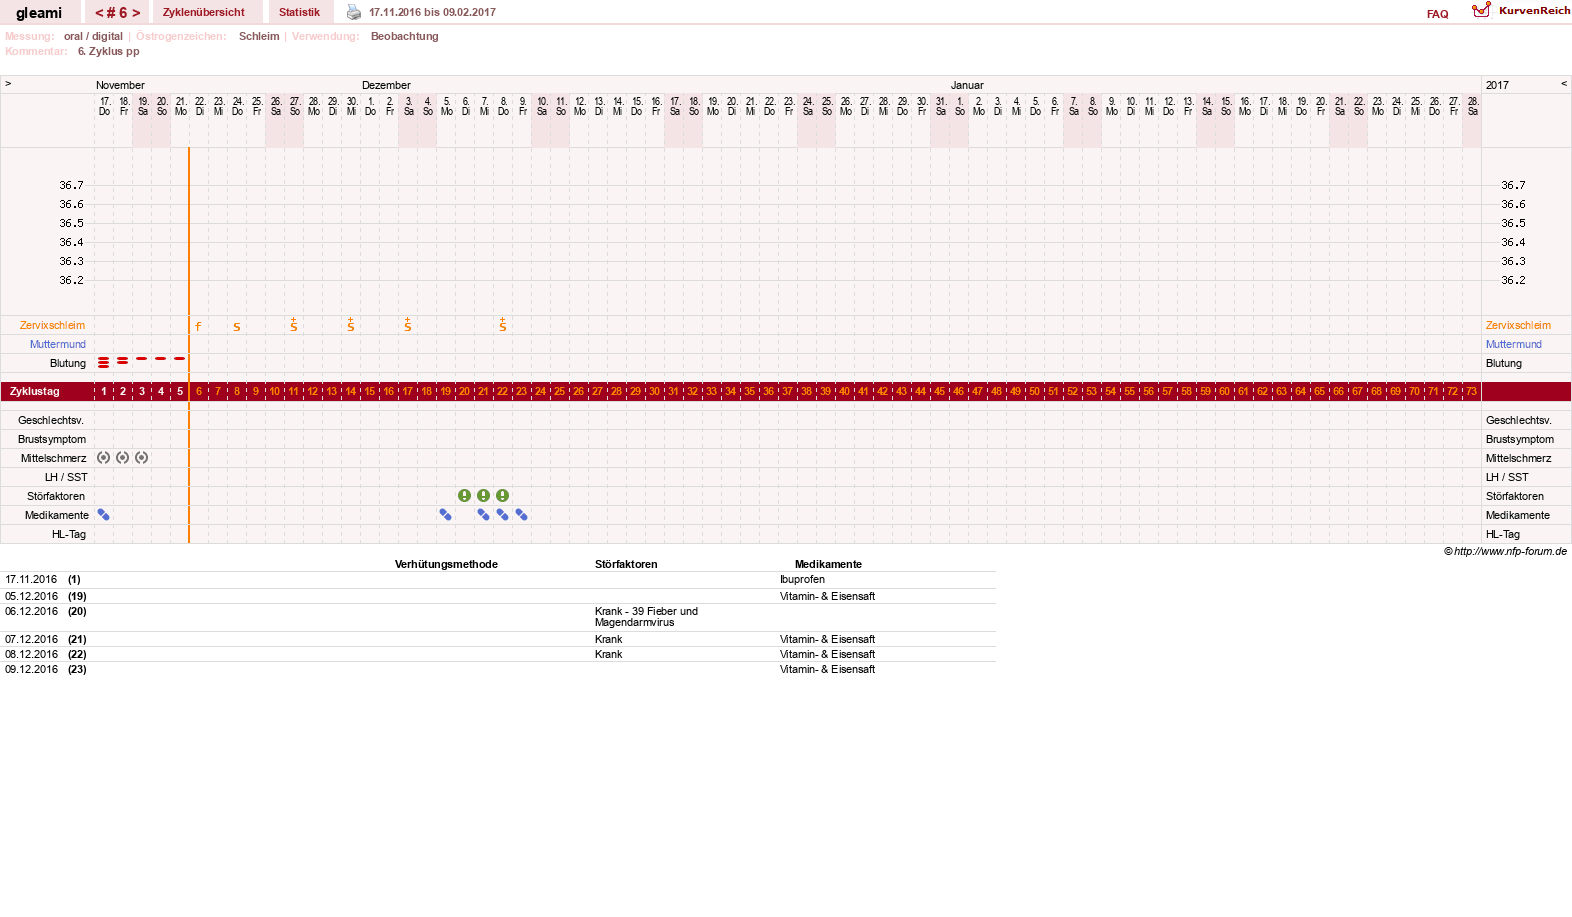Click Medikamente pill icon on cycle day 22
Viewport: 1572px width, 917px height.
tap(503, 515)
